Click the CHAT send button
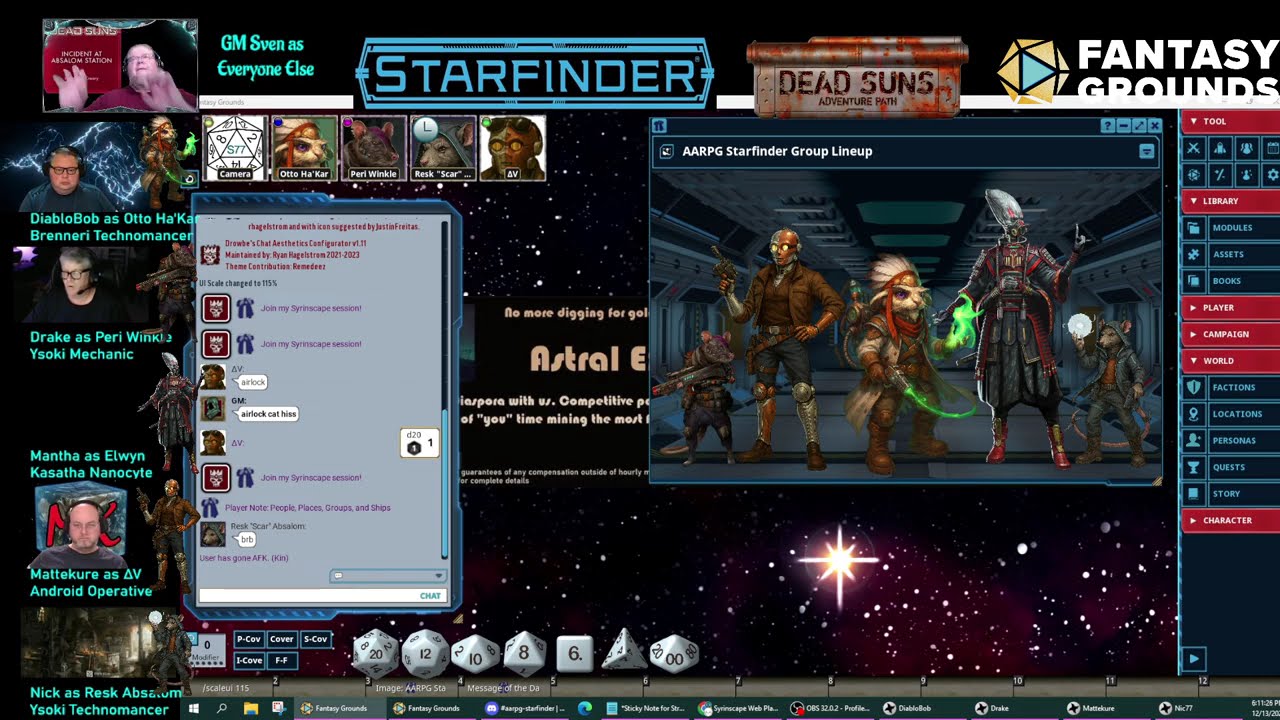Screen dimensions: 1280x720 [x=430, y=596]
